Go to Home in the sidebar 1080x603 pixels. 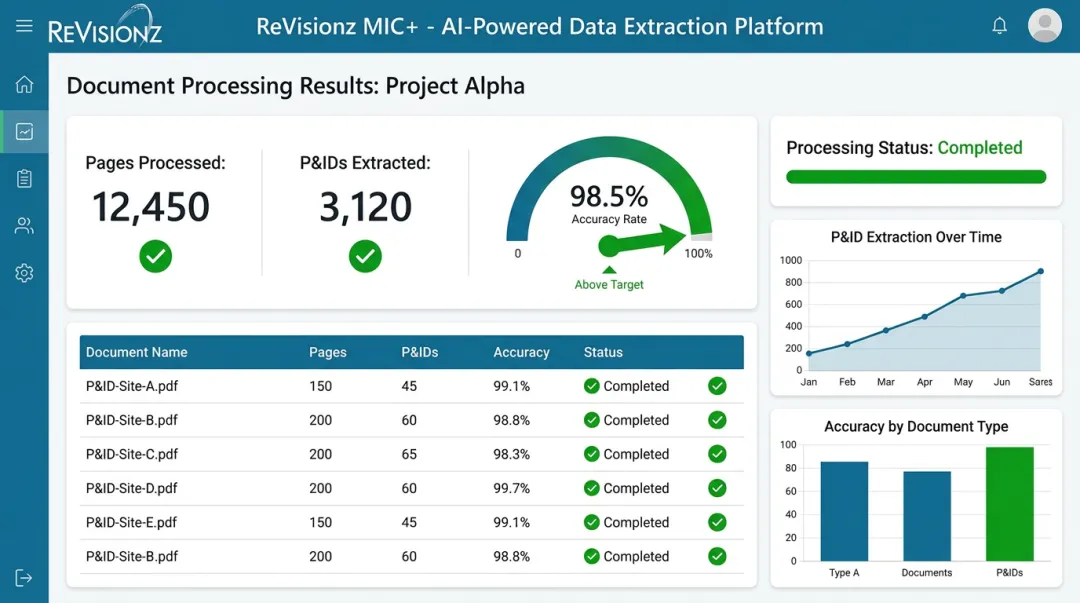24,84
